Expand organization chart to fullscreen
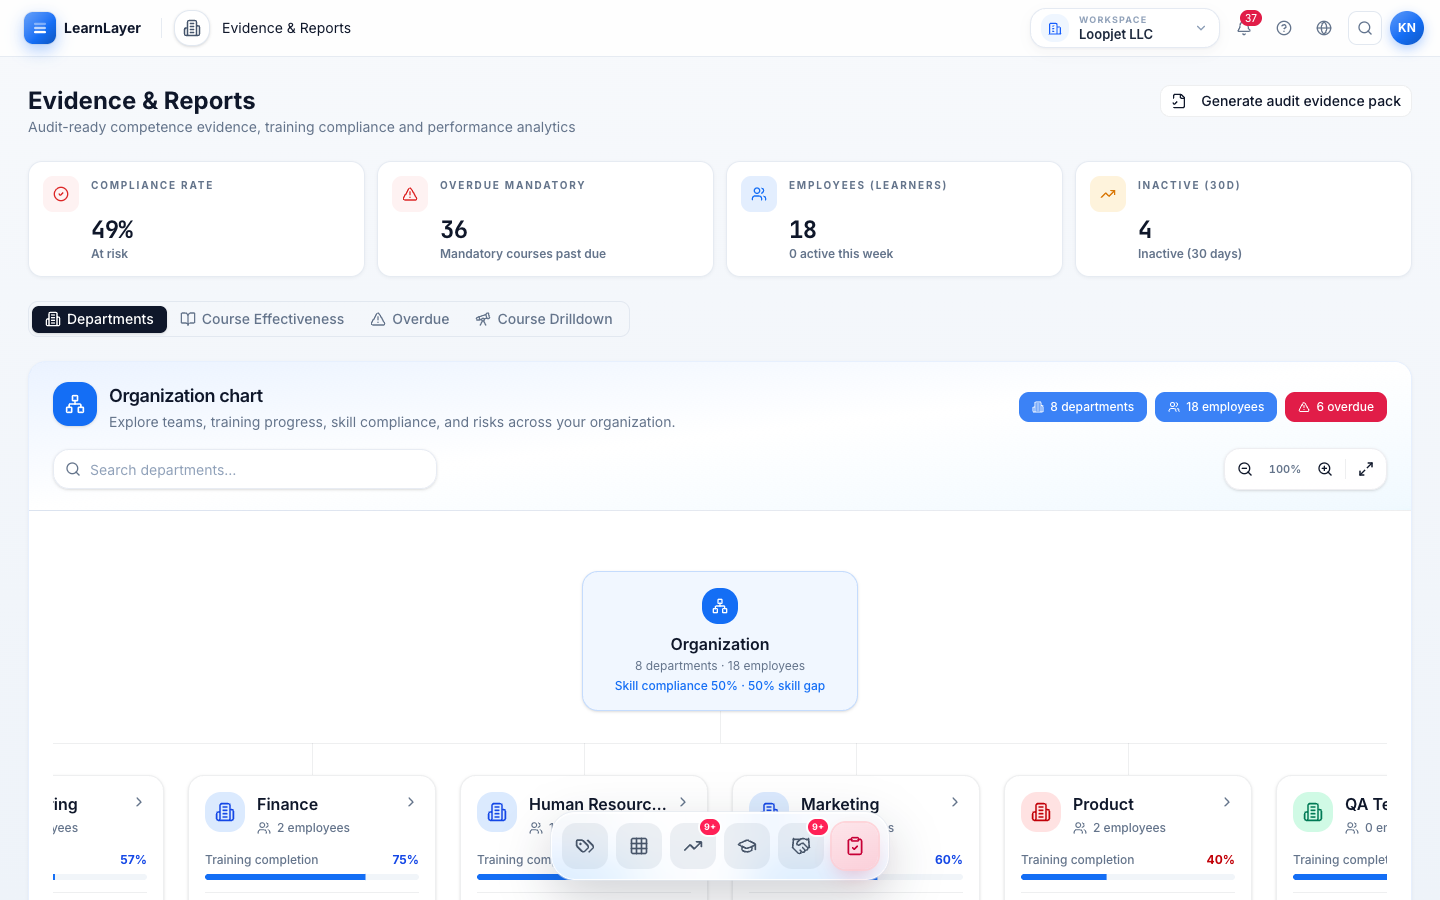1440x900 pixels. 1366,469
